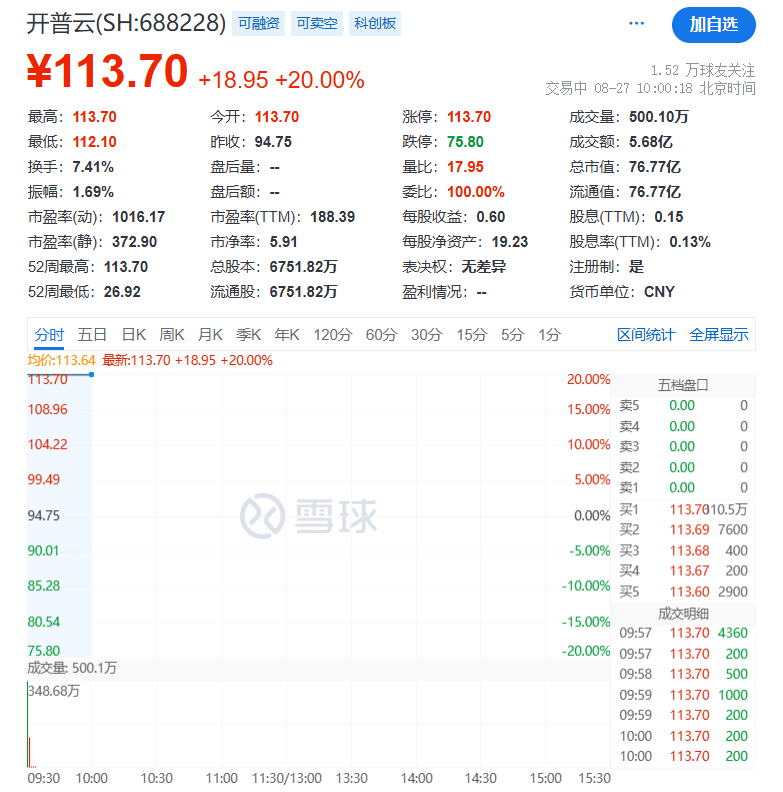Open the 周K chart tab
The width and height of the screenshot is (783, 792).
(x=172, y=335)
